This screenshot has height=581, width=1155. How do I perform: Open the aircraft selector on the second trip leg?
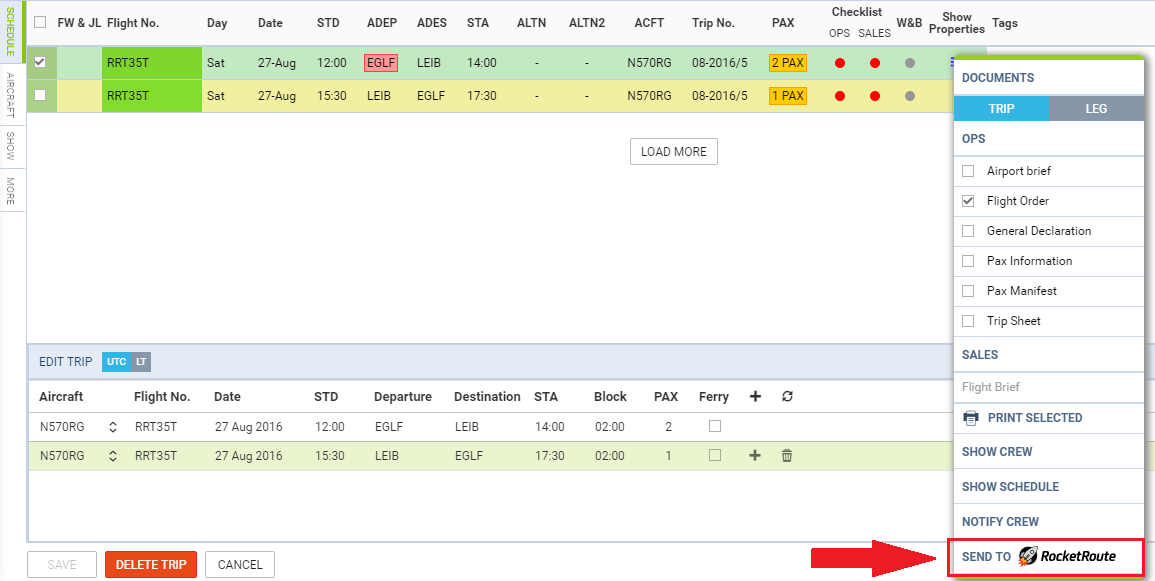[113, 456]
